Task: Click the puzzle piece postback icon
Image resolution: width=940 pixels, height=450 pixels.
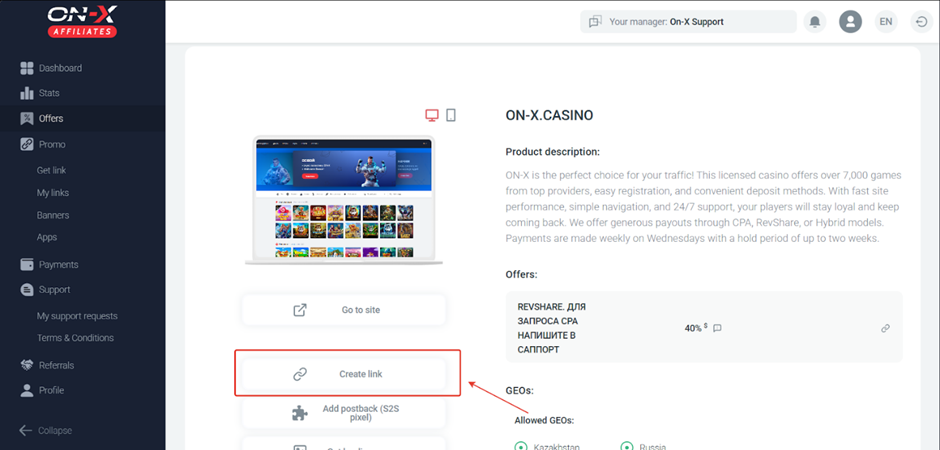Action: pyautogui.click(x=299, y=413)
